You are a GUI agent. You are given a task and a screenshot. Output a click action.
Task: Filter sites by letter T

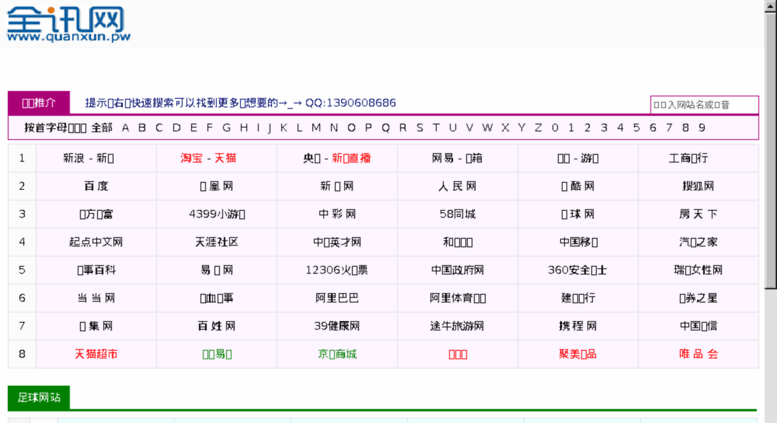click(x=436, y=128)
